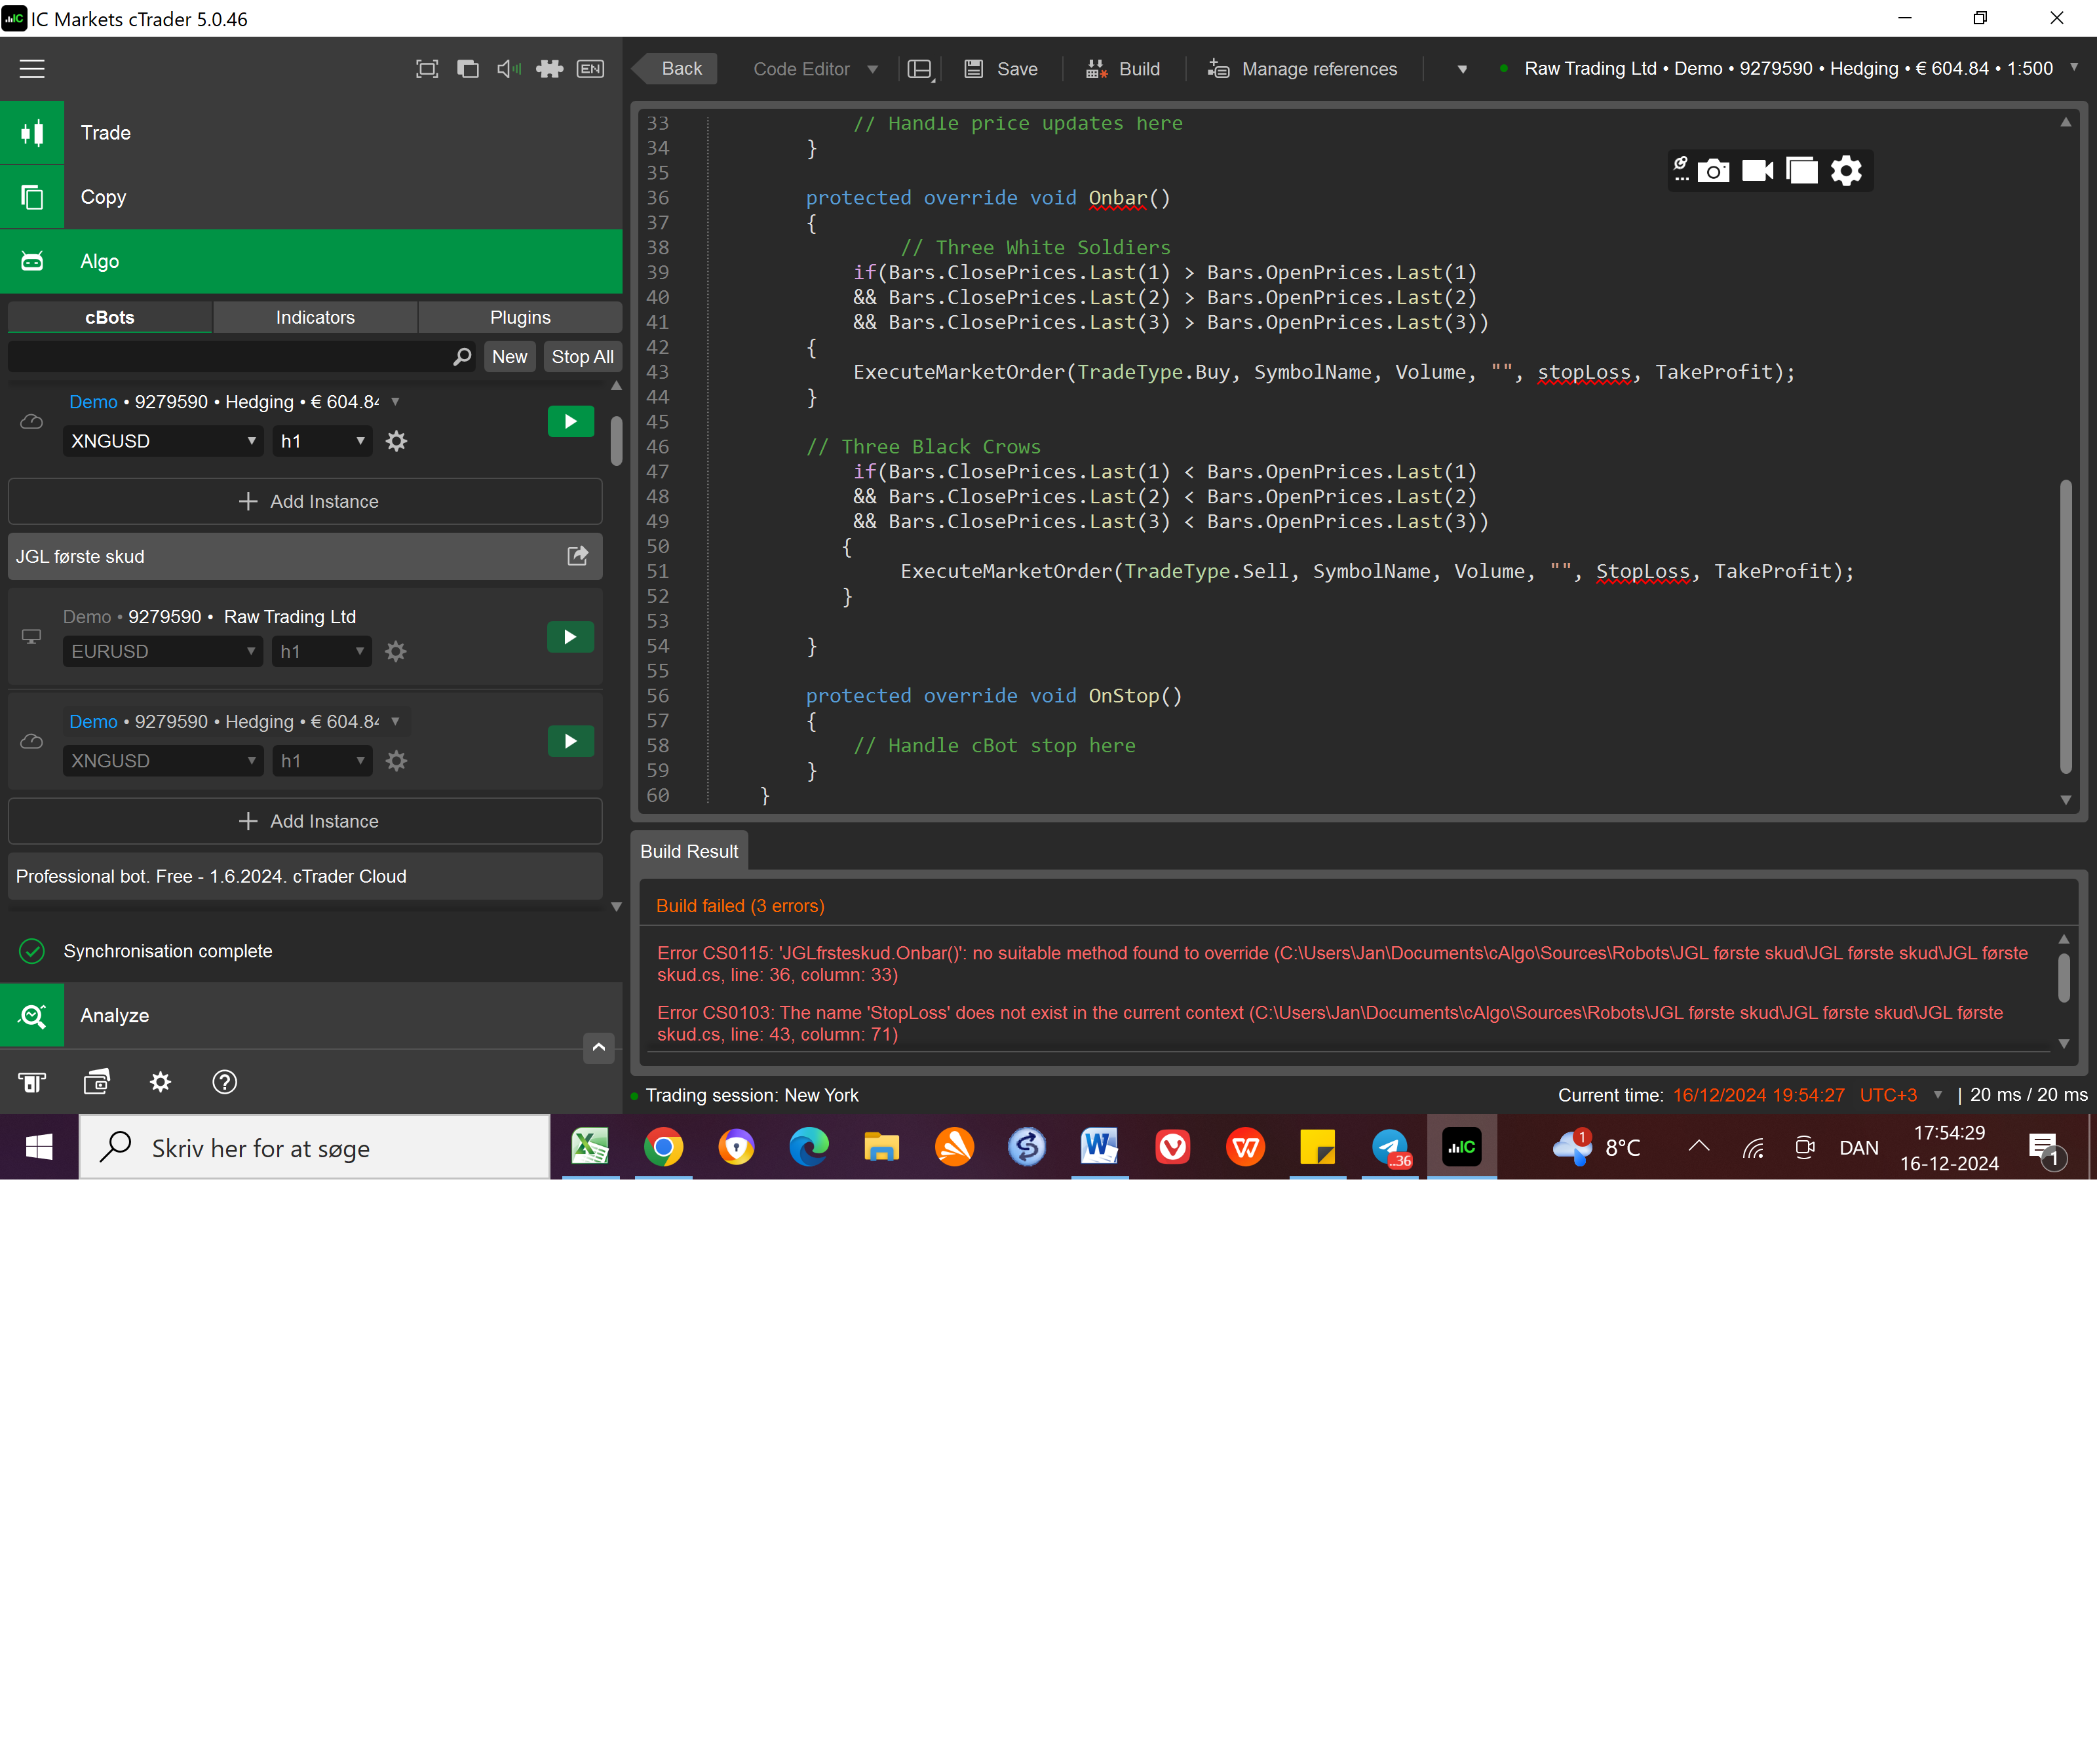Toggle fullscreen layout icon
The height and width of the screenshot is (1764, 2097).
pyautogui.click(x=427, y=69)
